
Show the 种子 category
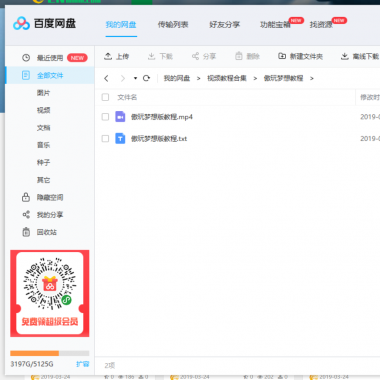(x=43, y=162)
